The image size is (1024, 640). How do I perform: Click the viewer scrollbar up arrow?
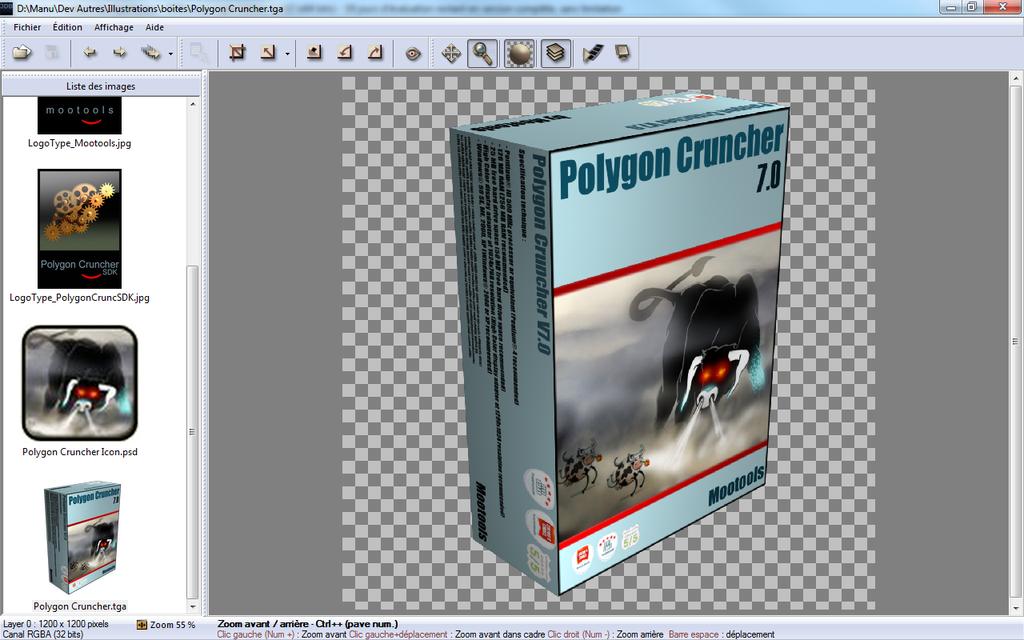click(1016, 78)
